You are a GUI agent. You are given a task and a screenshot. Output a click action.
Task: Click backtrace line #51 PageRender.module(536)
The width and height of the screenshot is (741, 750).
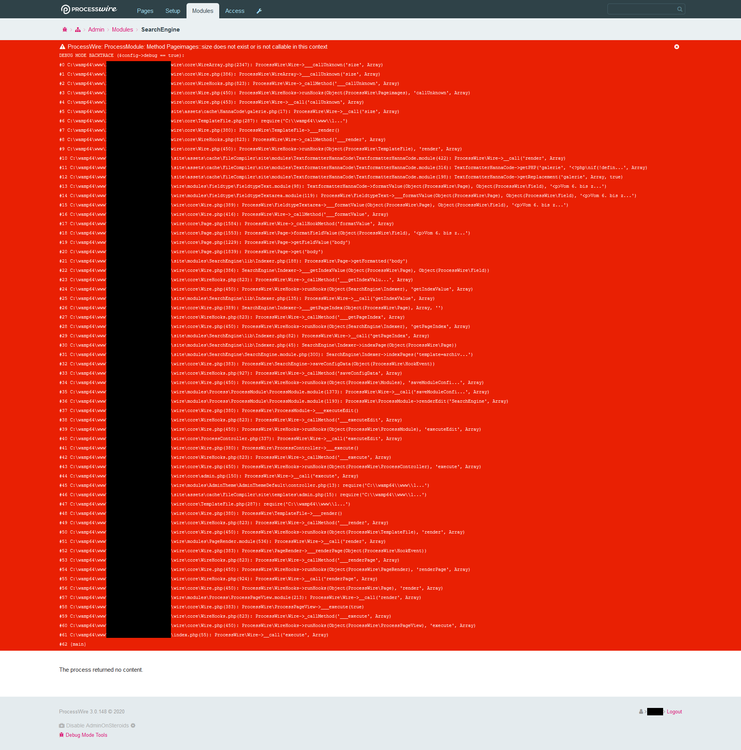coord(222,541)
